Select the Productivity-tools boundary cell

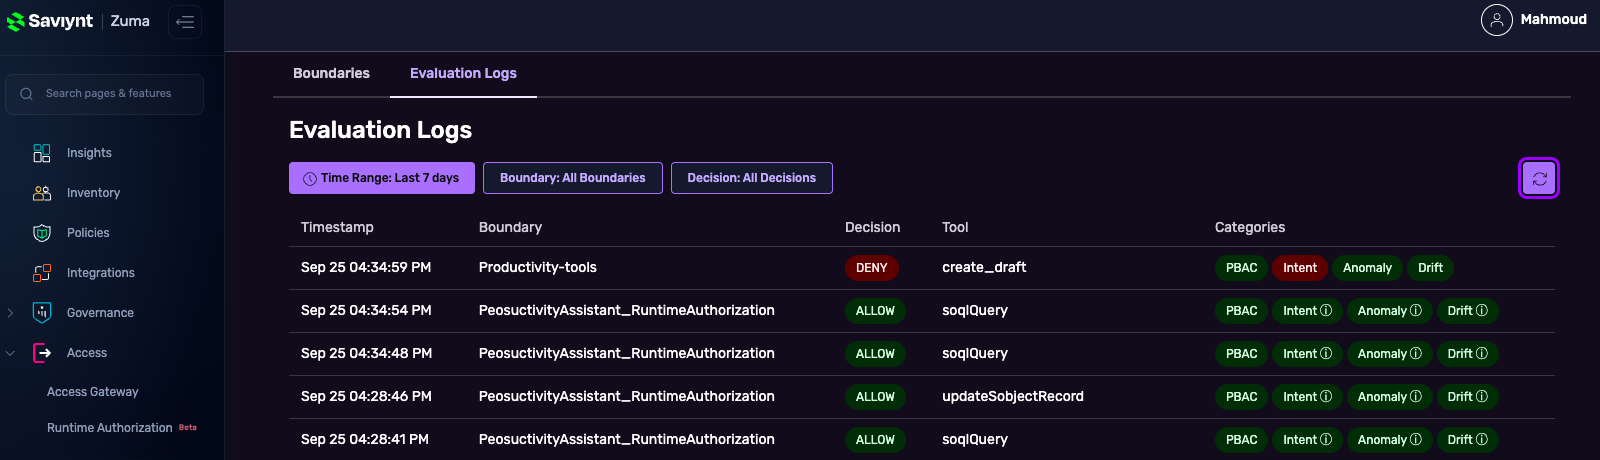point(538,268)
